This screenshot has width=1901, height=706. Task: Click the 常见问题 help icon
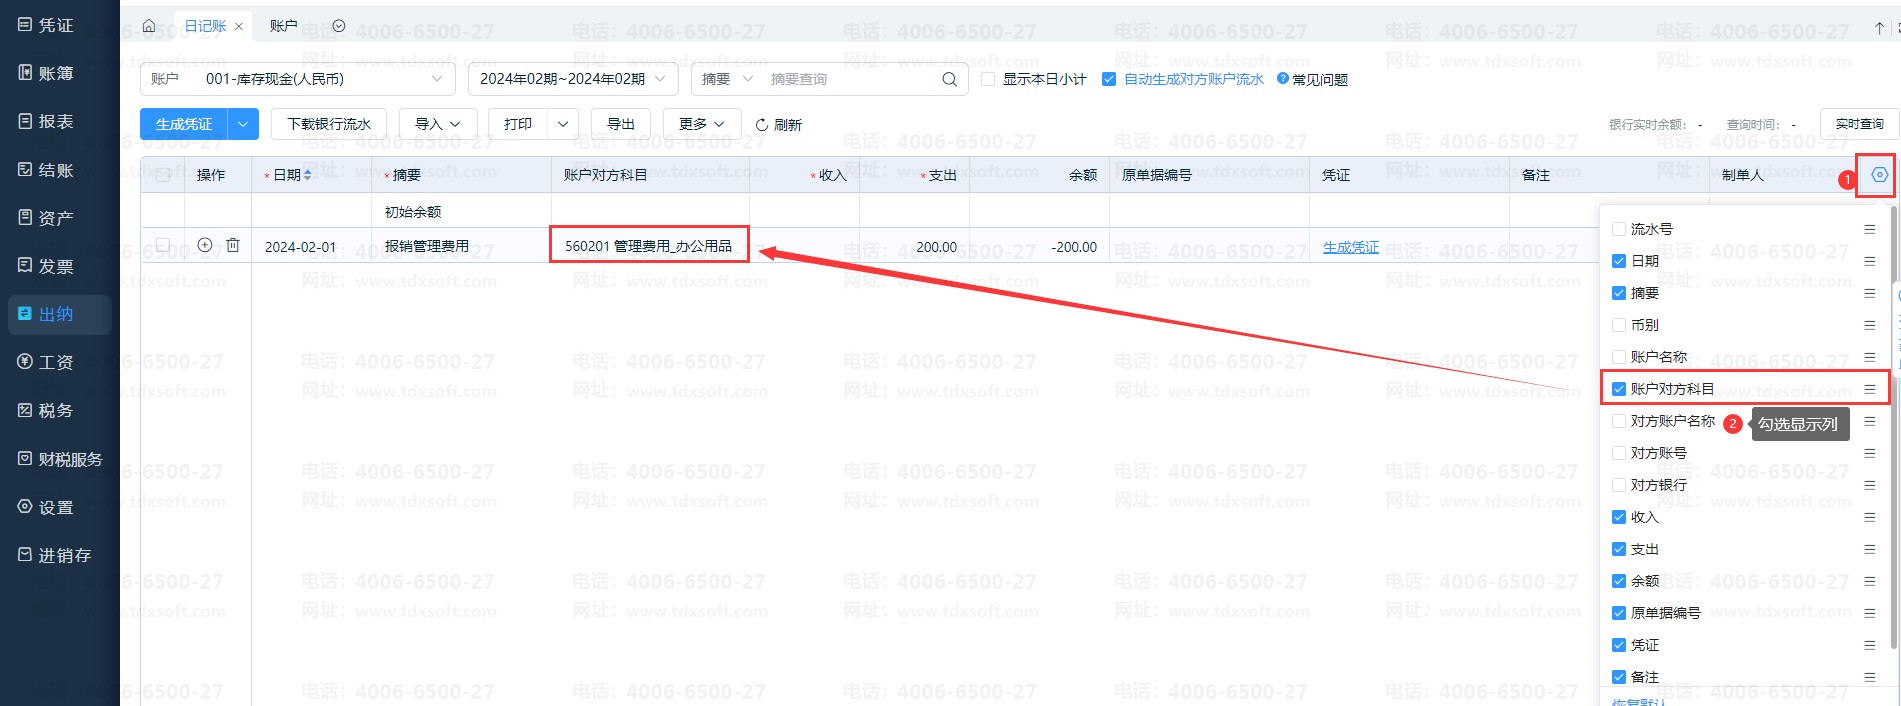[1283, 79]
